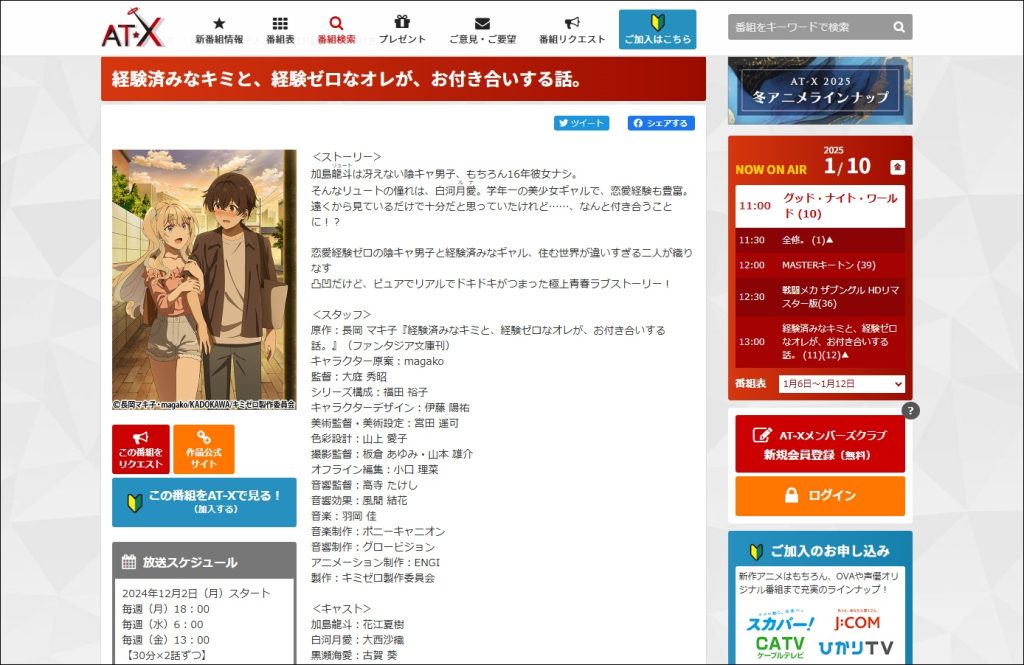
Task: Click the 加島龍斗：花江夏樹 cast line
Action: [x=357, y=624]
